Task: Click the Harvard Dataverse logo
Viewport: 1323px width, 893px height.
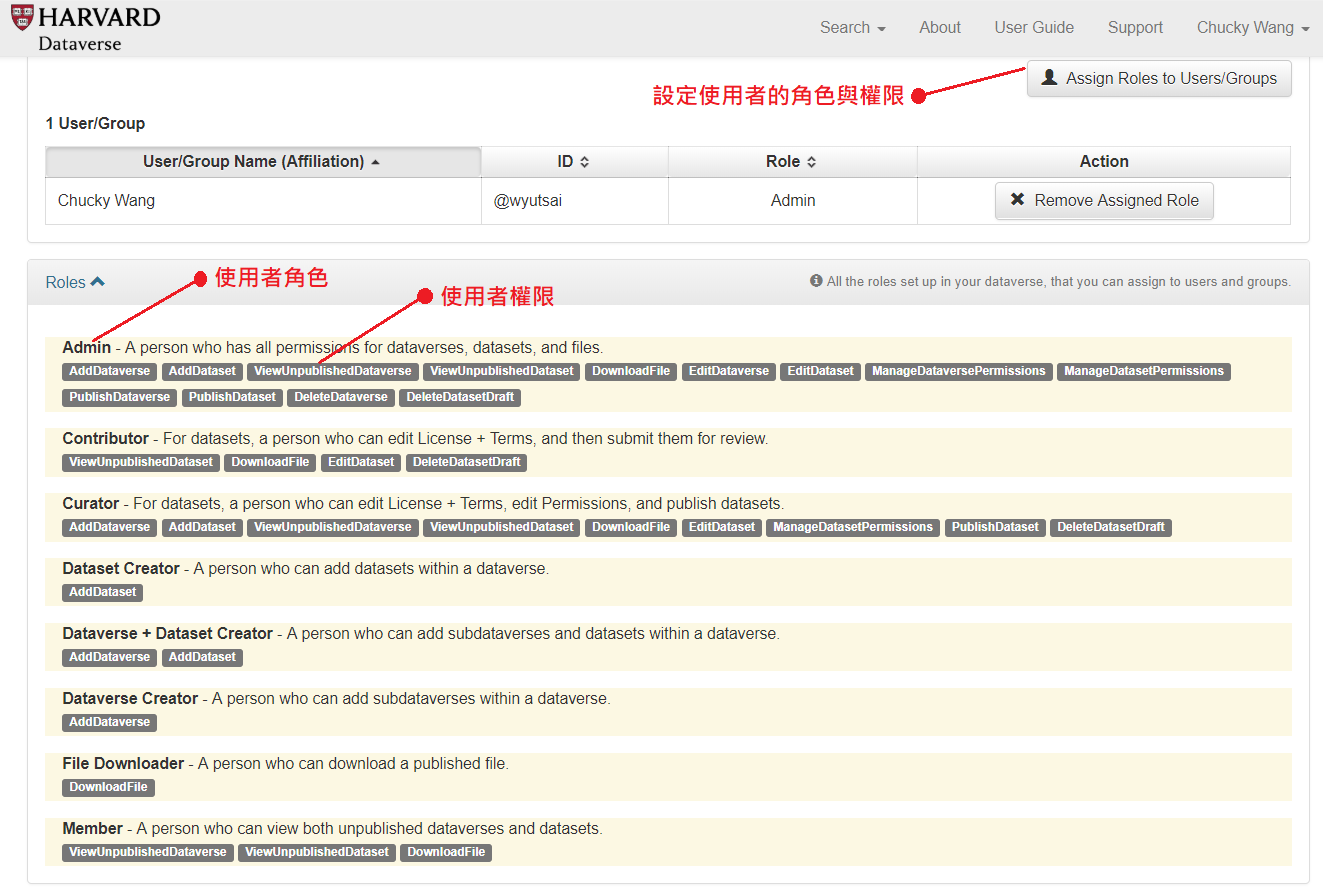Action: (x=85, y=28)
